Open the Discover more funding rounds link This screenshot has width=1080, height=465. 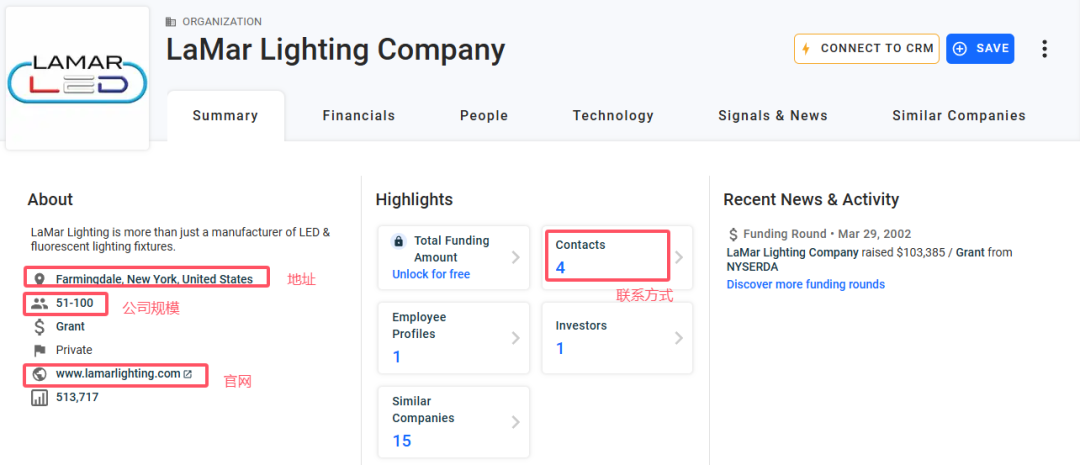click(806, 285)
